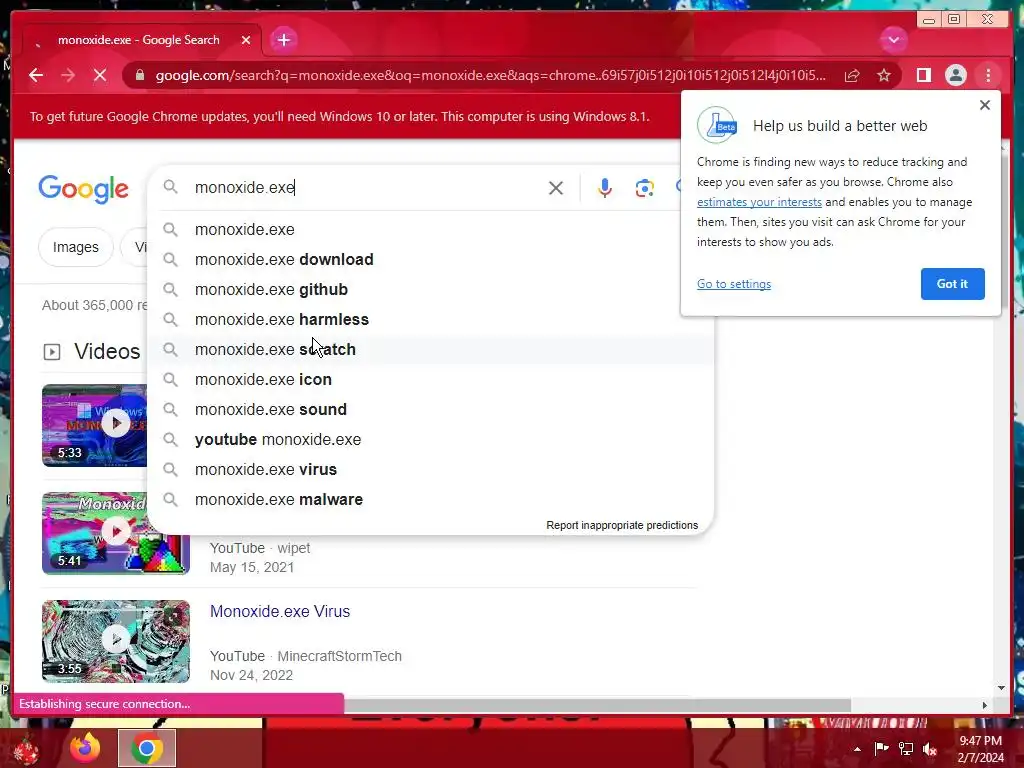Play the 5:41 video thumbnail
The image size is (1024, 768).
coord(116,533)
